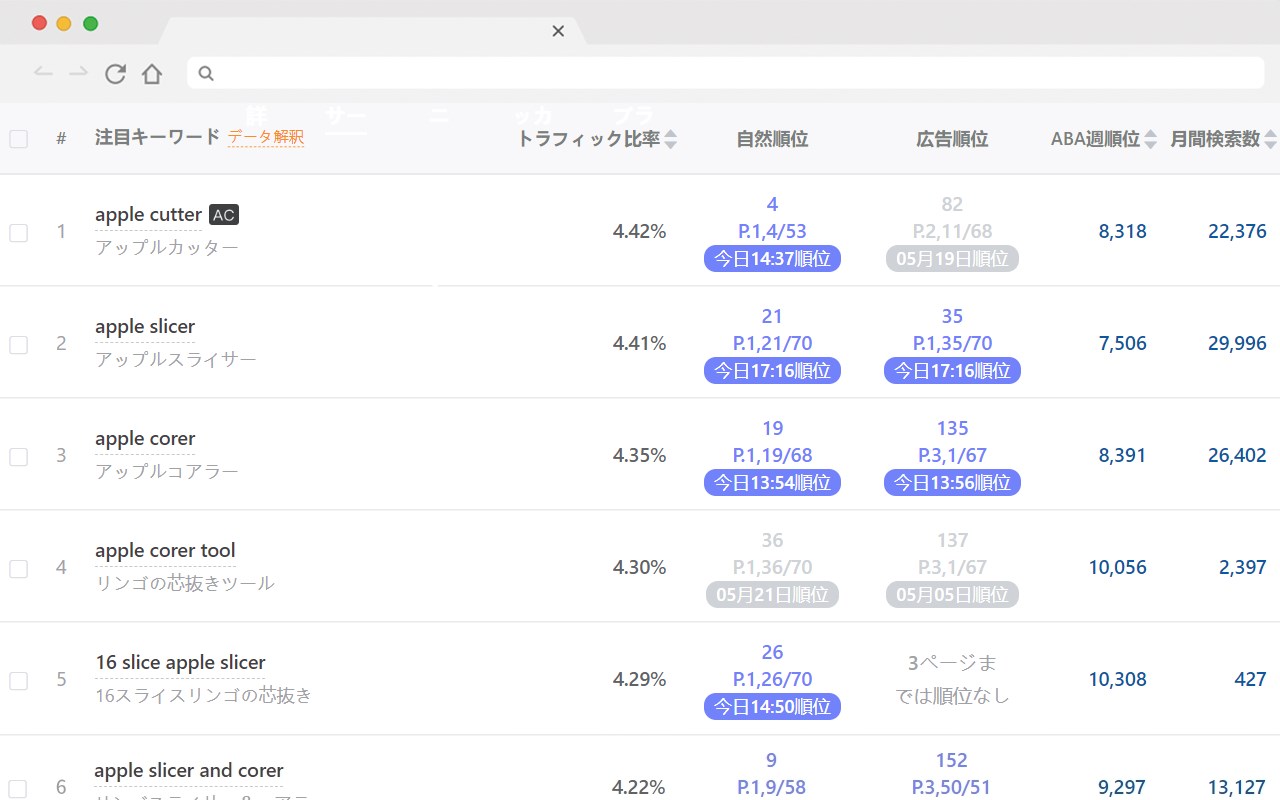Click the 05月19日順位 ad rank badge
This screenshot has height=800, width=1280.
pyautogui.click(x=952, y=259)
